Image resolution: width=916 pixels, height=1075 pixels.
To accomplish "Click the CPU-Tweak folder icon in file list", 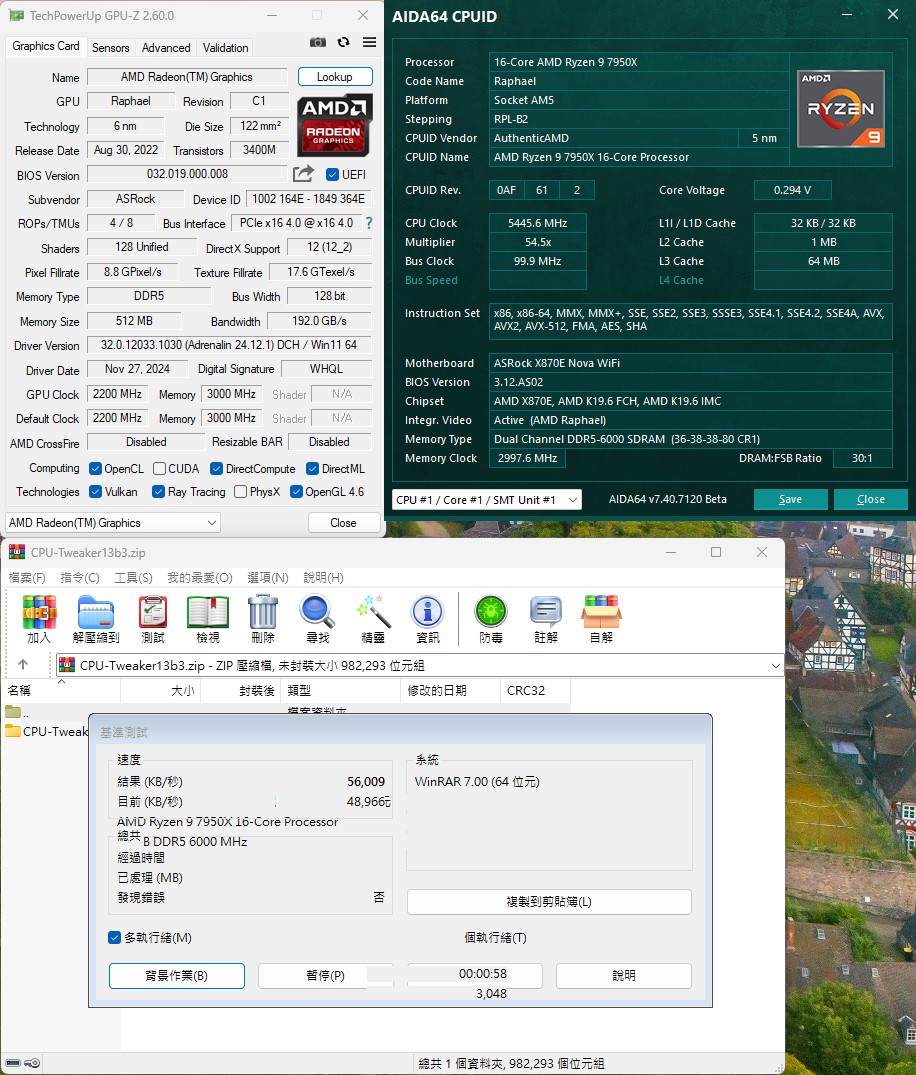I will 12,731.
